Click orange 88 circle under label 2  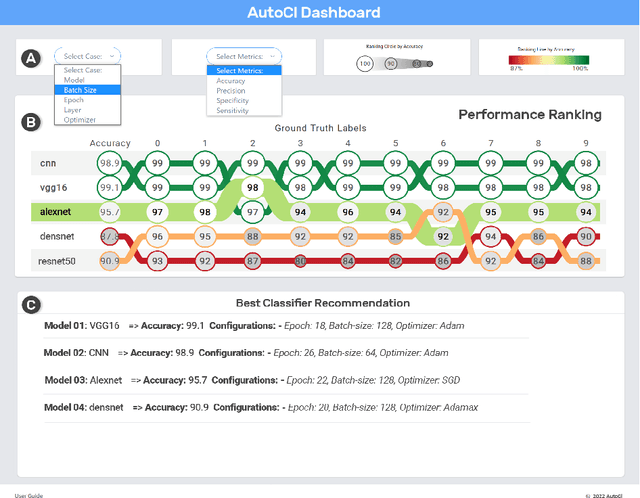point(253,236)
